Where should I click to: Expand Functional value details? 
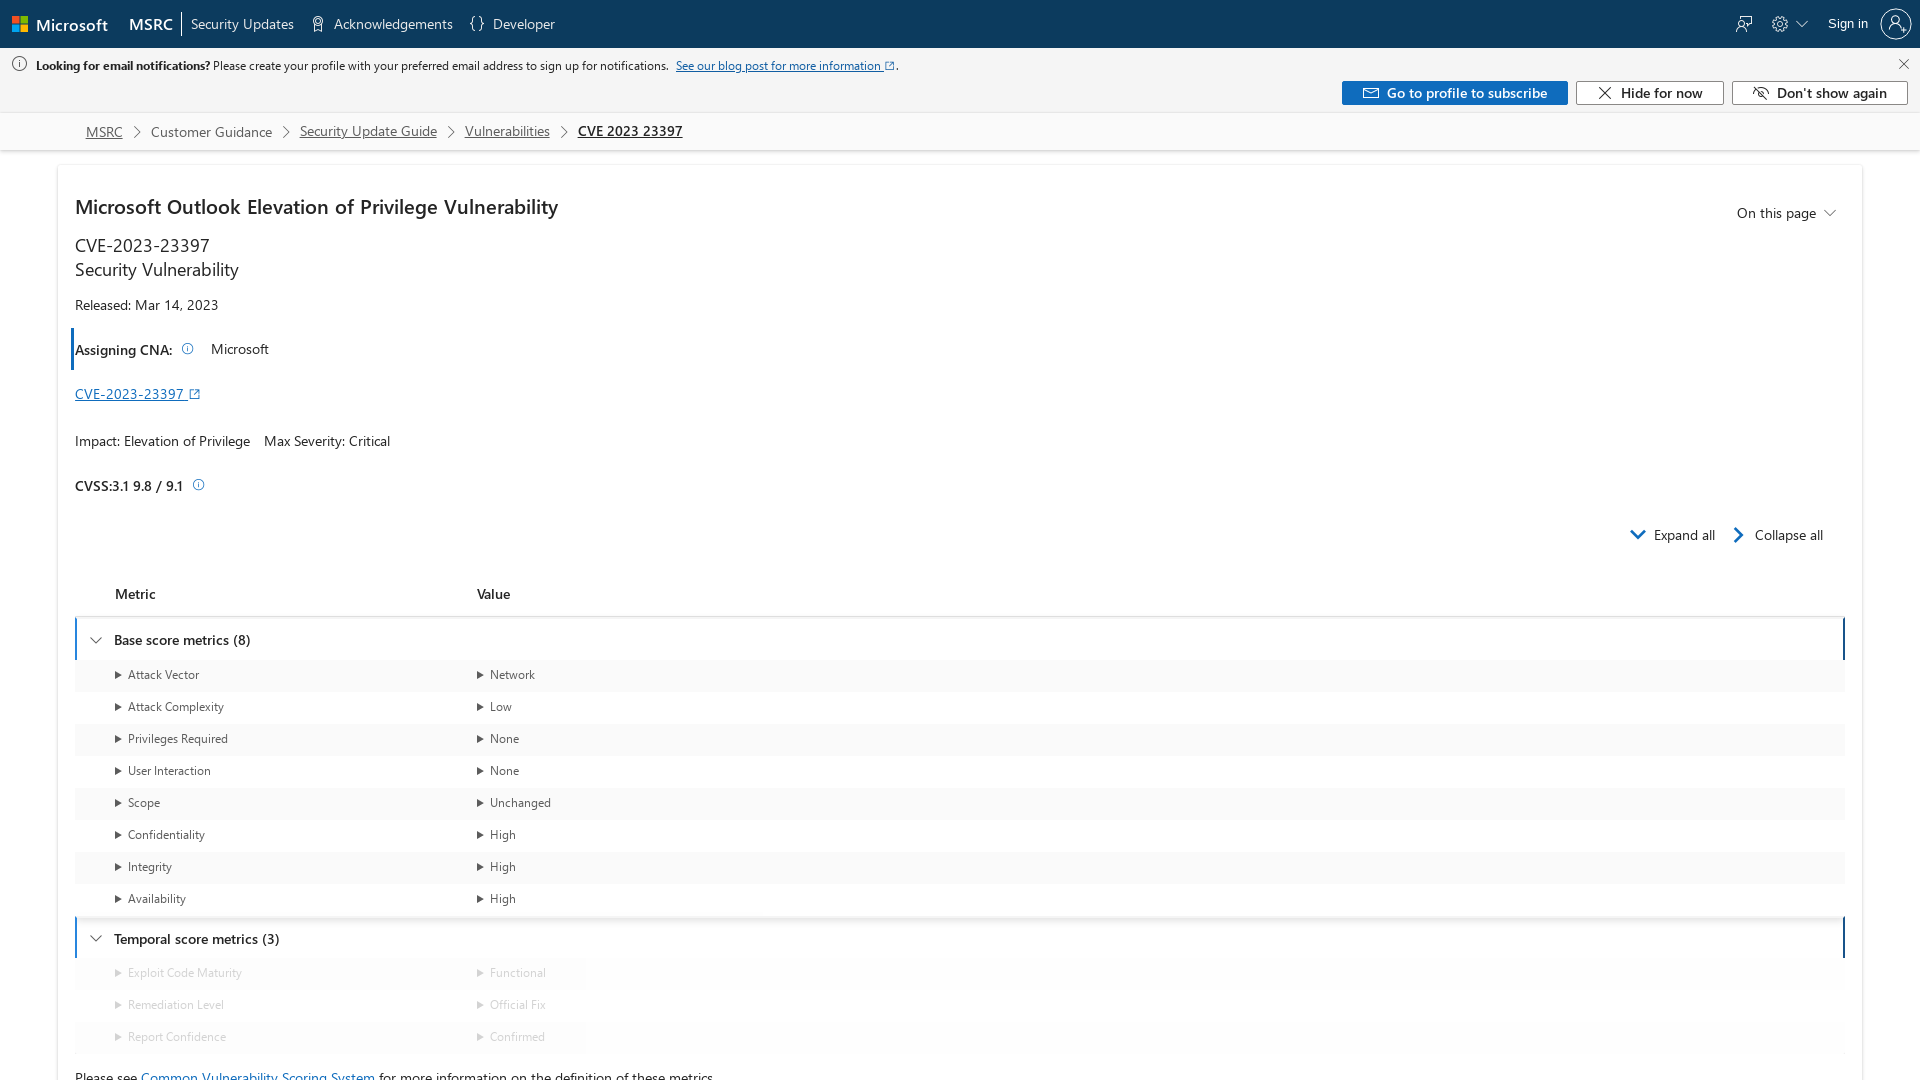[x=511, y=973]
